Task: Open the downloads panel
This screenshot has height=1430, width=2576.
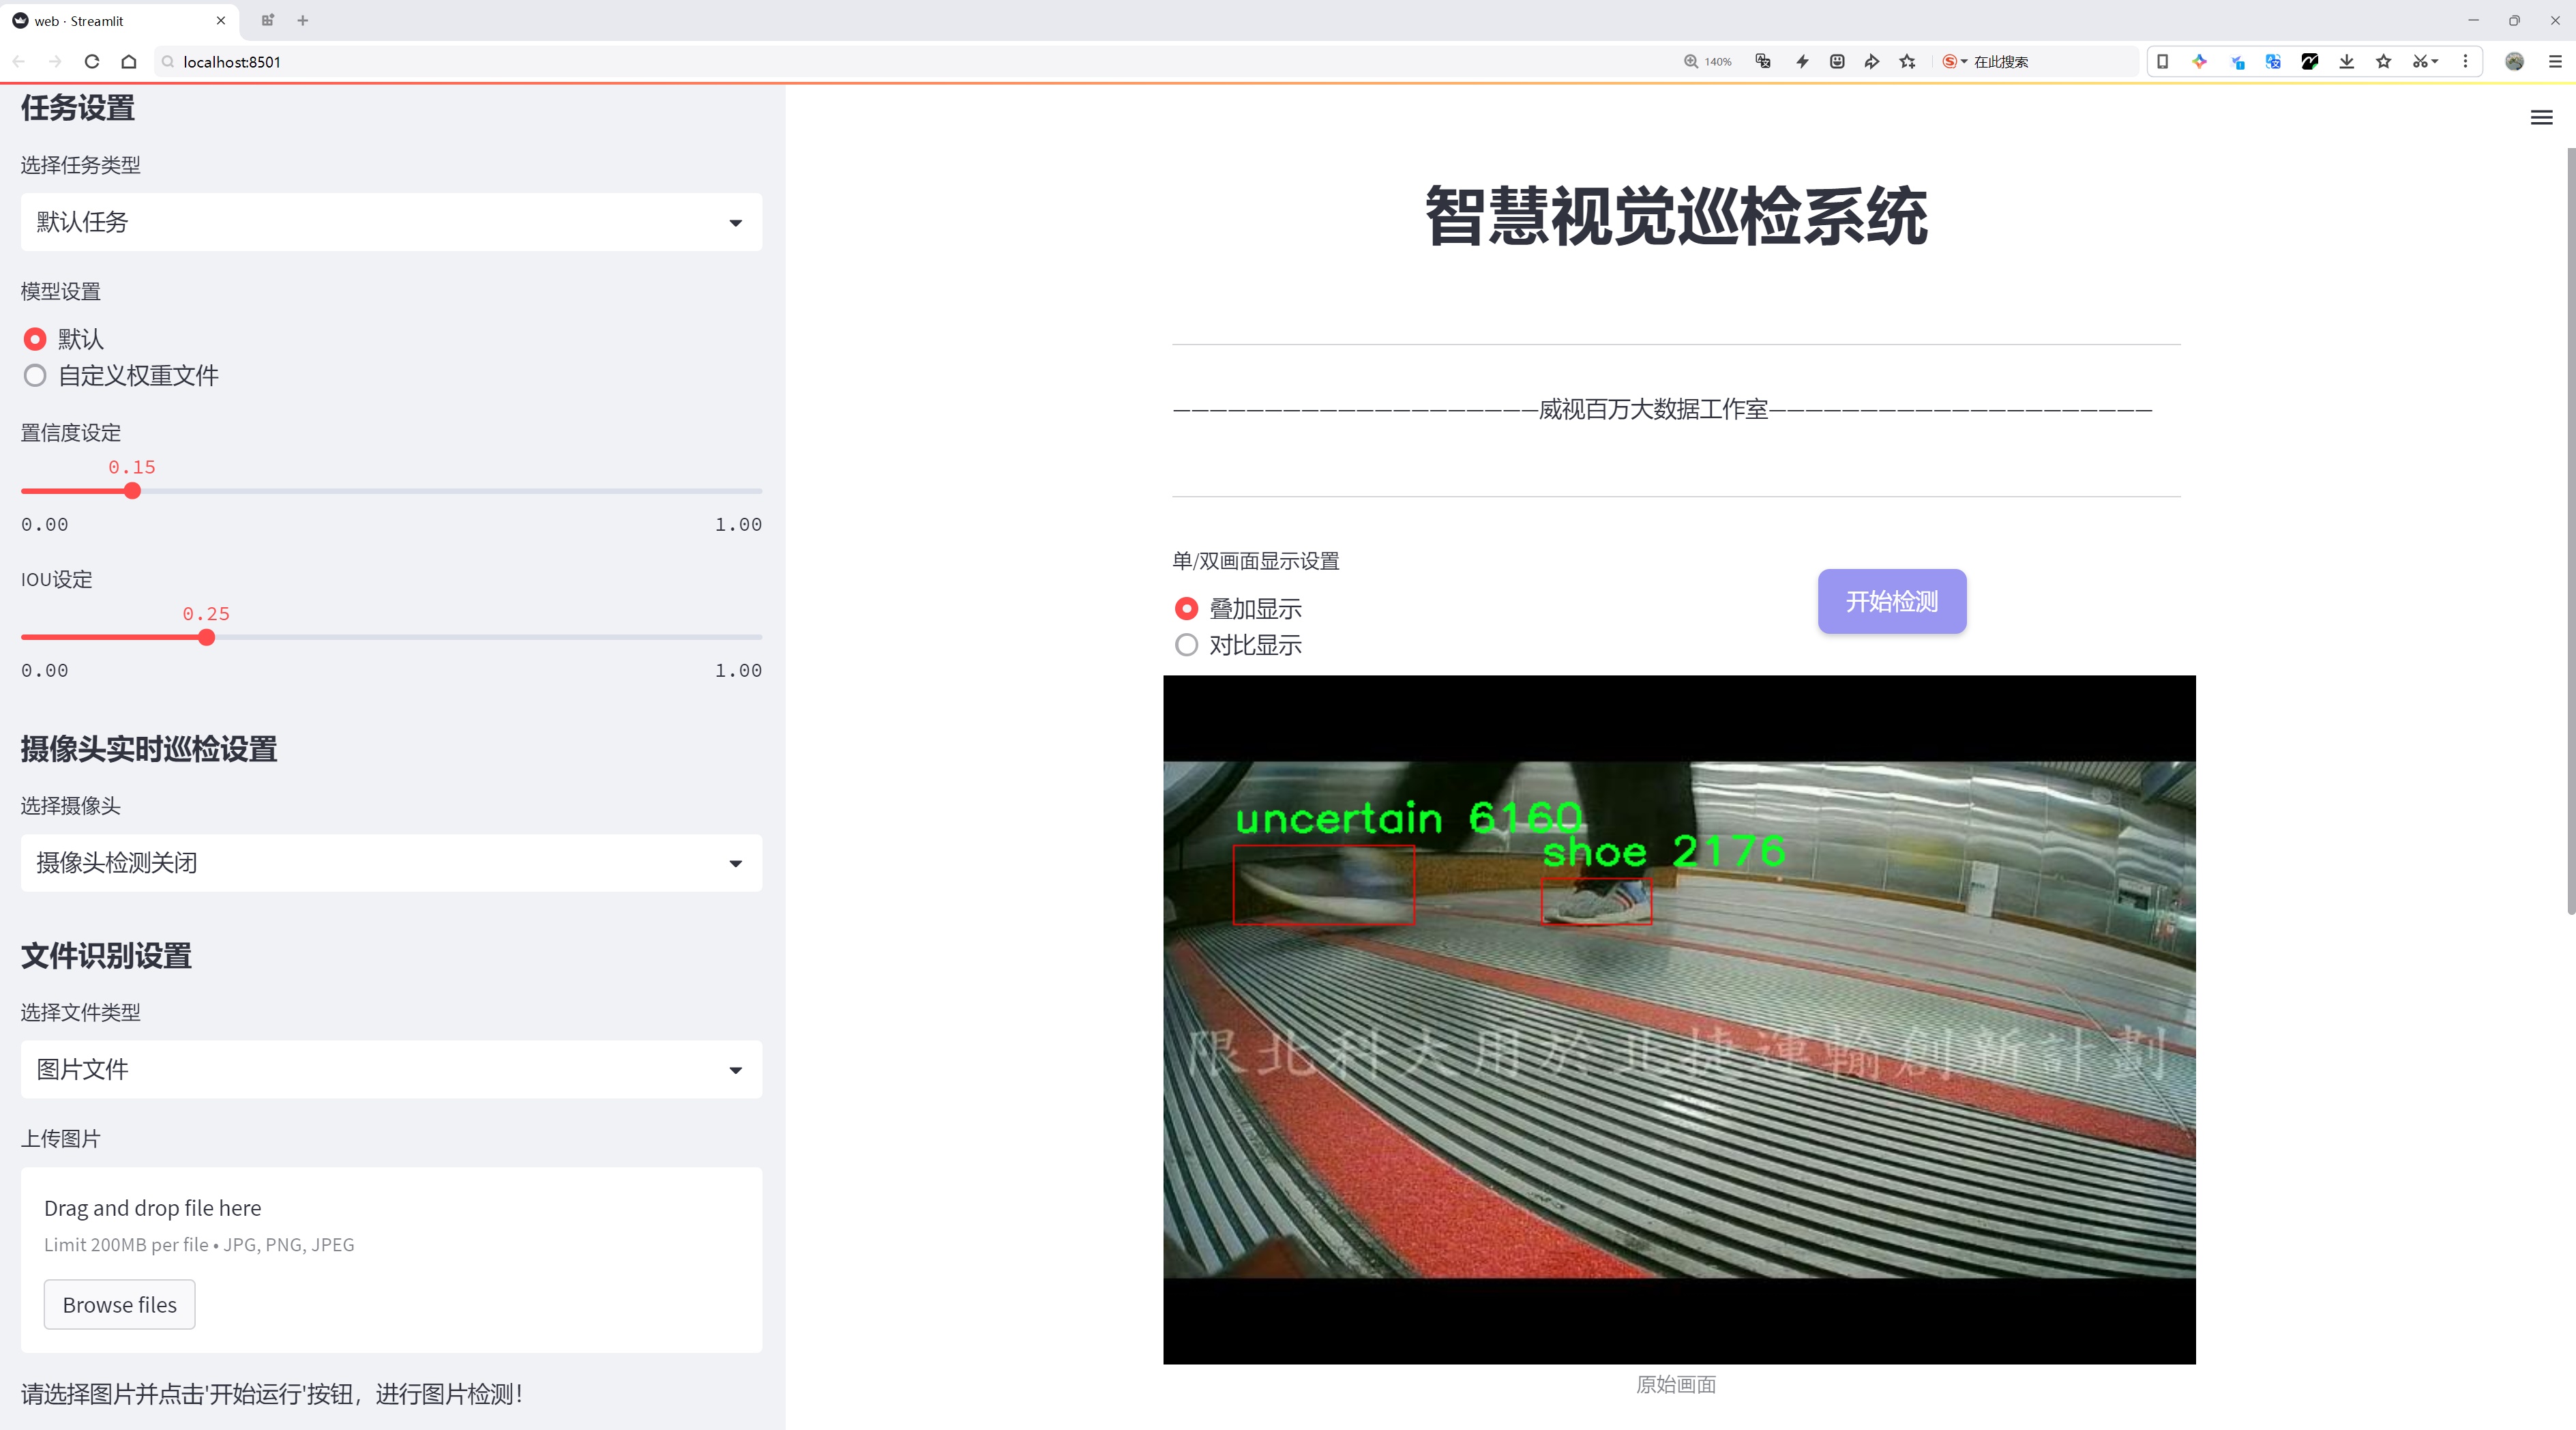Action: tap(2347, 62)
